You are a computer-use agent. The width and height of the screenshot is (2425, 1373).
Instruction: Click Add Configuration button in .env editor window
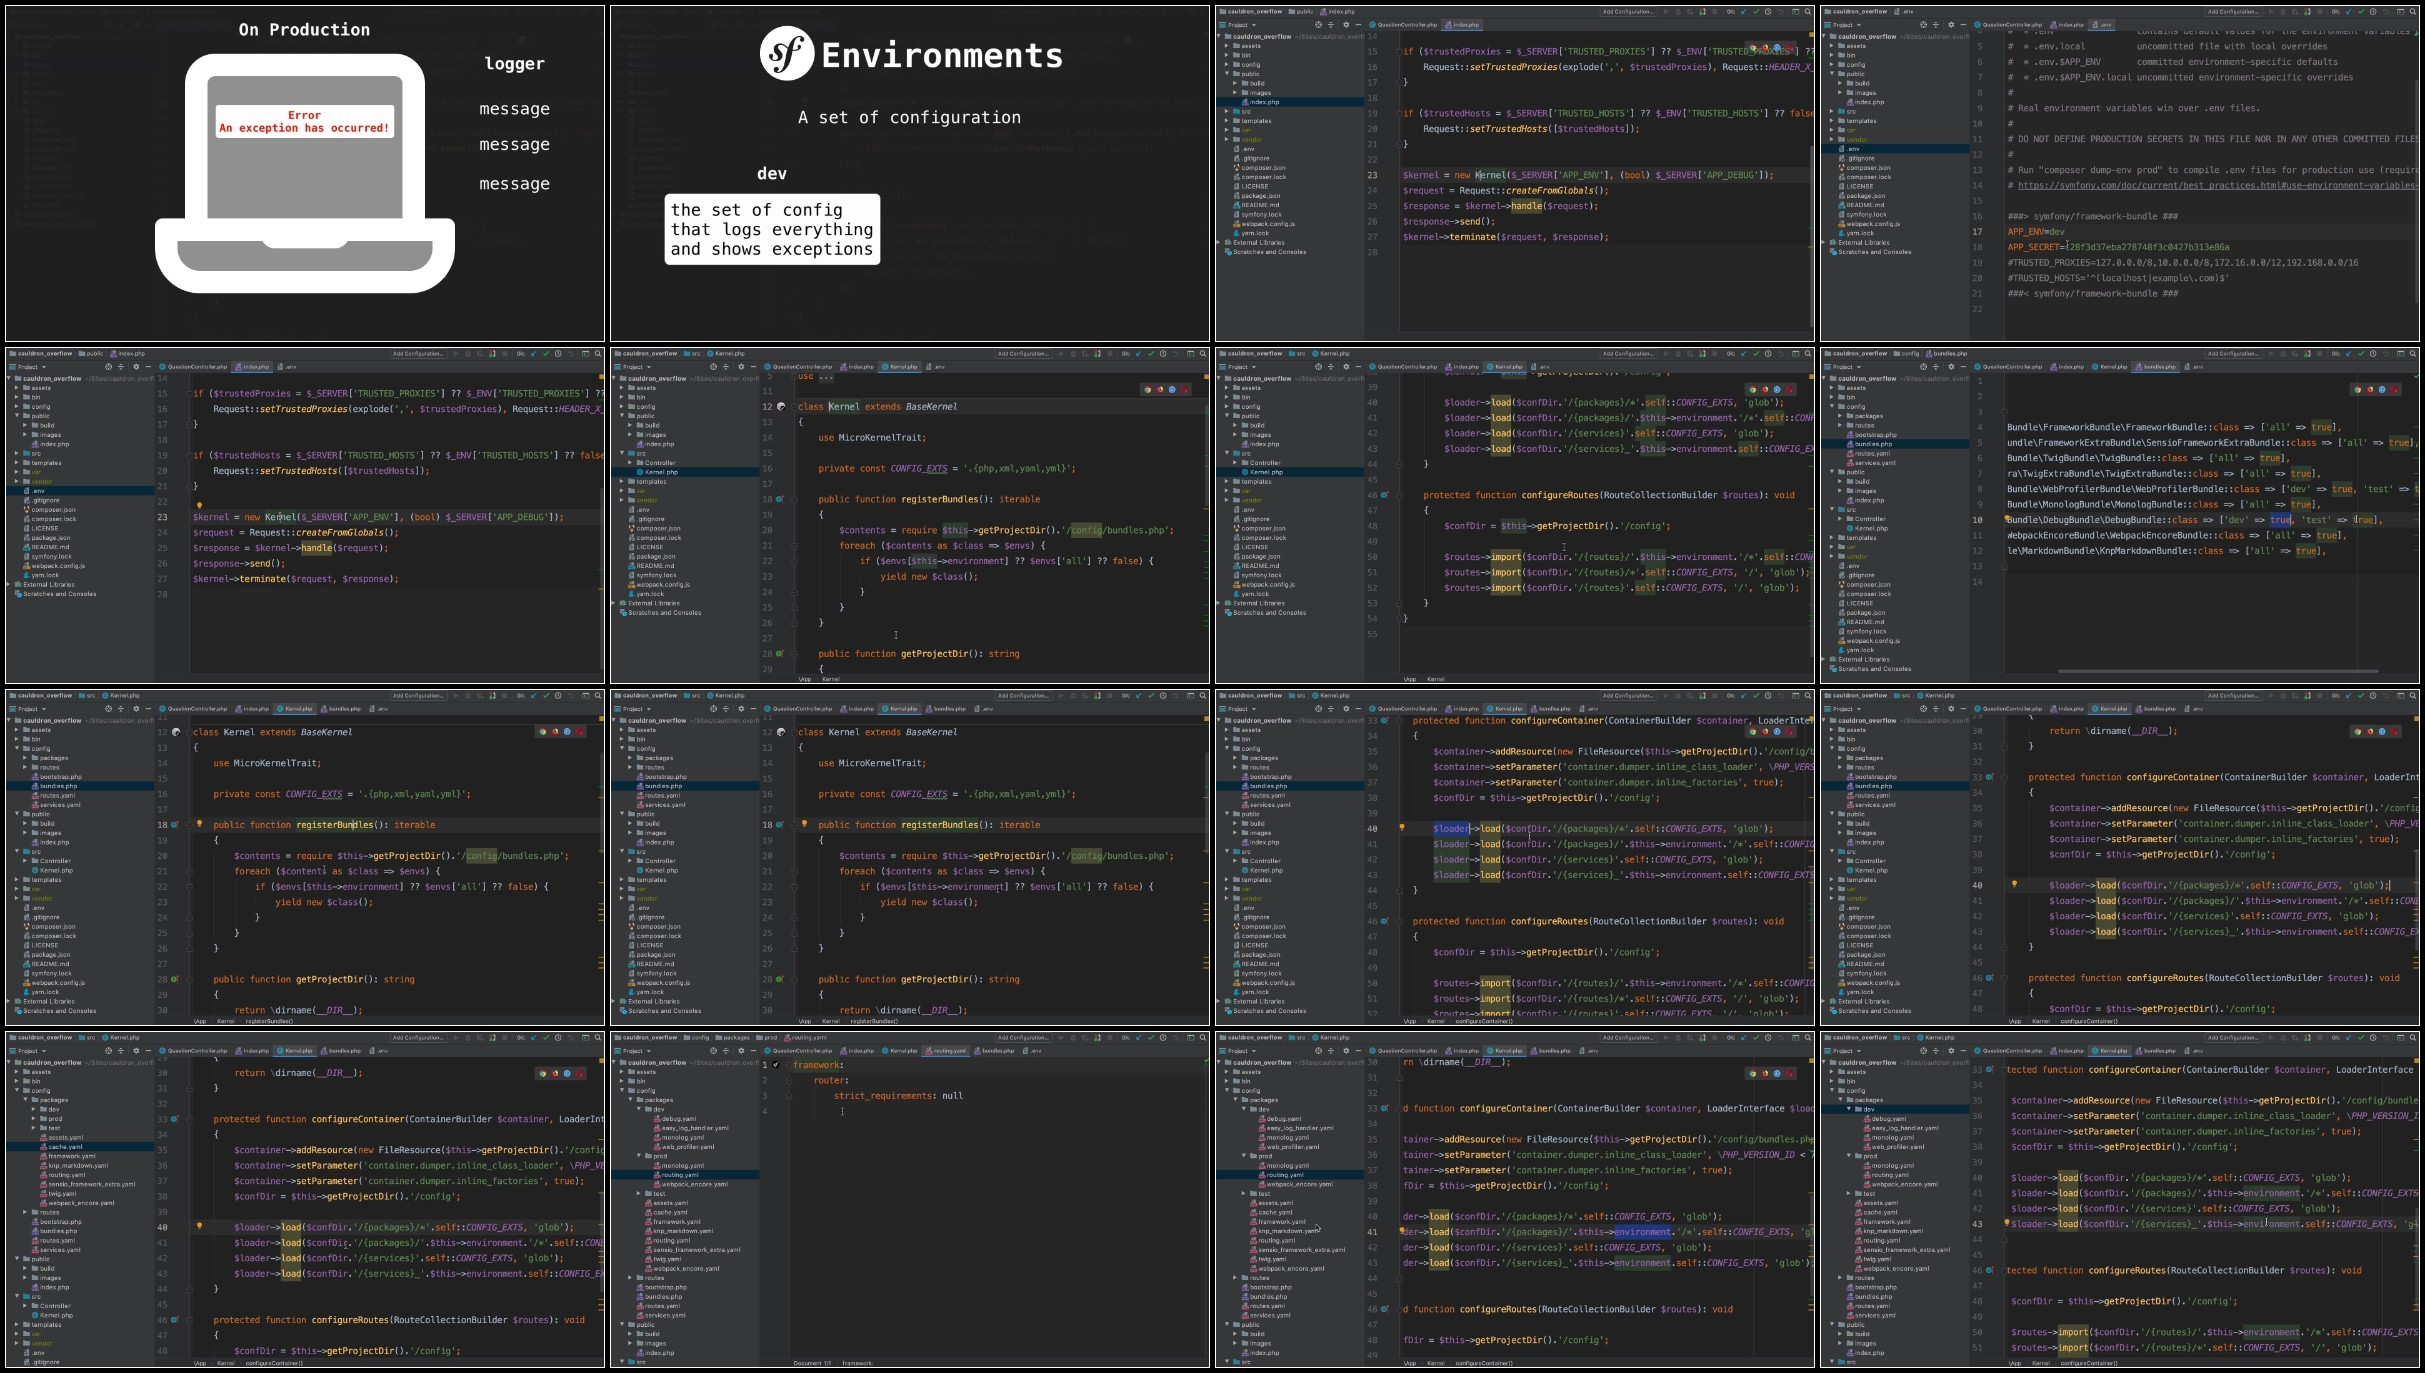[x=2232, y=12]
